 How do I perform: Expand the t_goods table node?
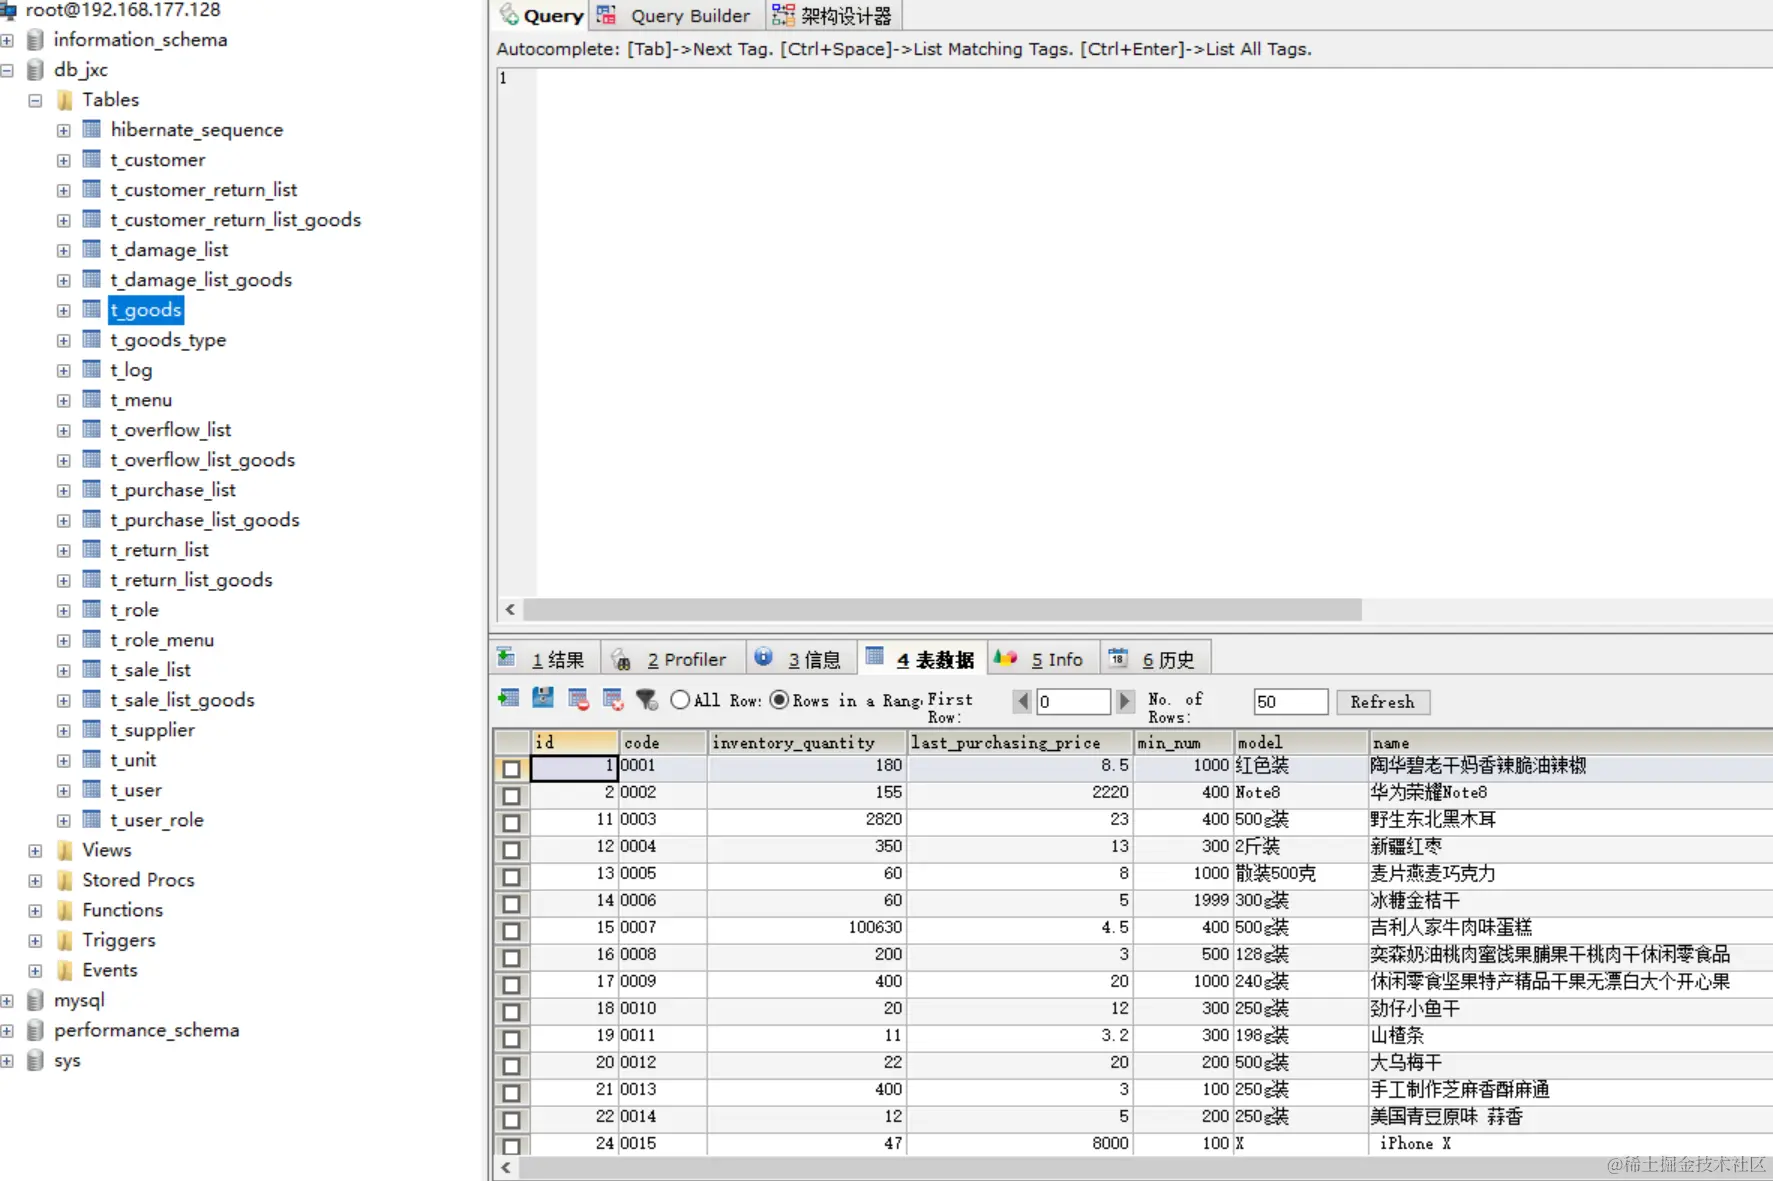(x=63, y=310)
